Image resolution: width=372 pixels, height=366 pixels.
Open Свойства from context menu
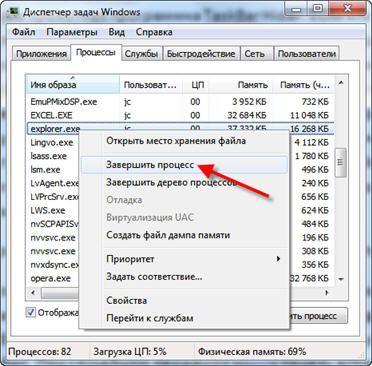184,300
